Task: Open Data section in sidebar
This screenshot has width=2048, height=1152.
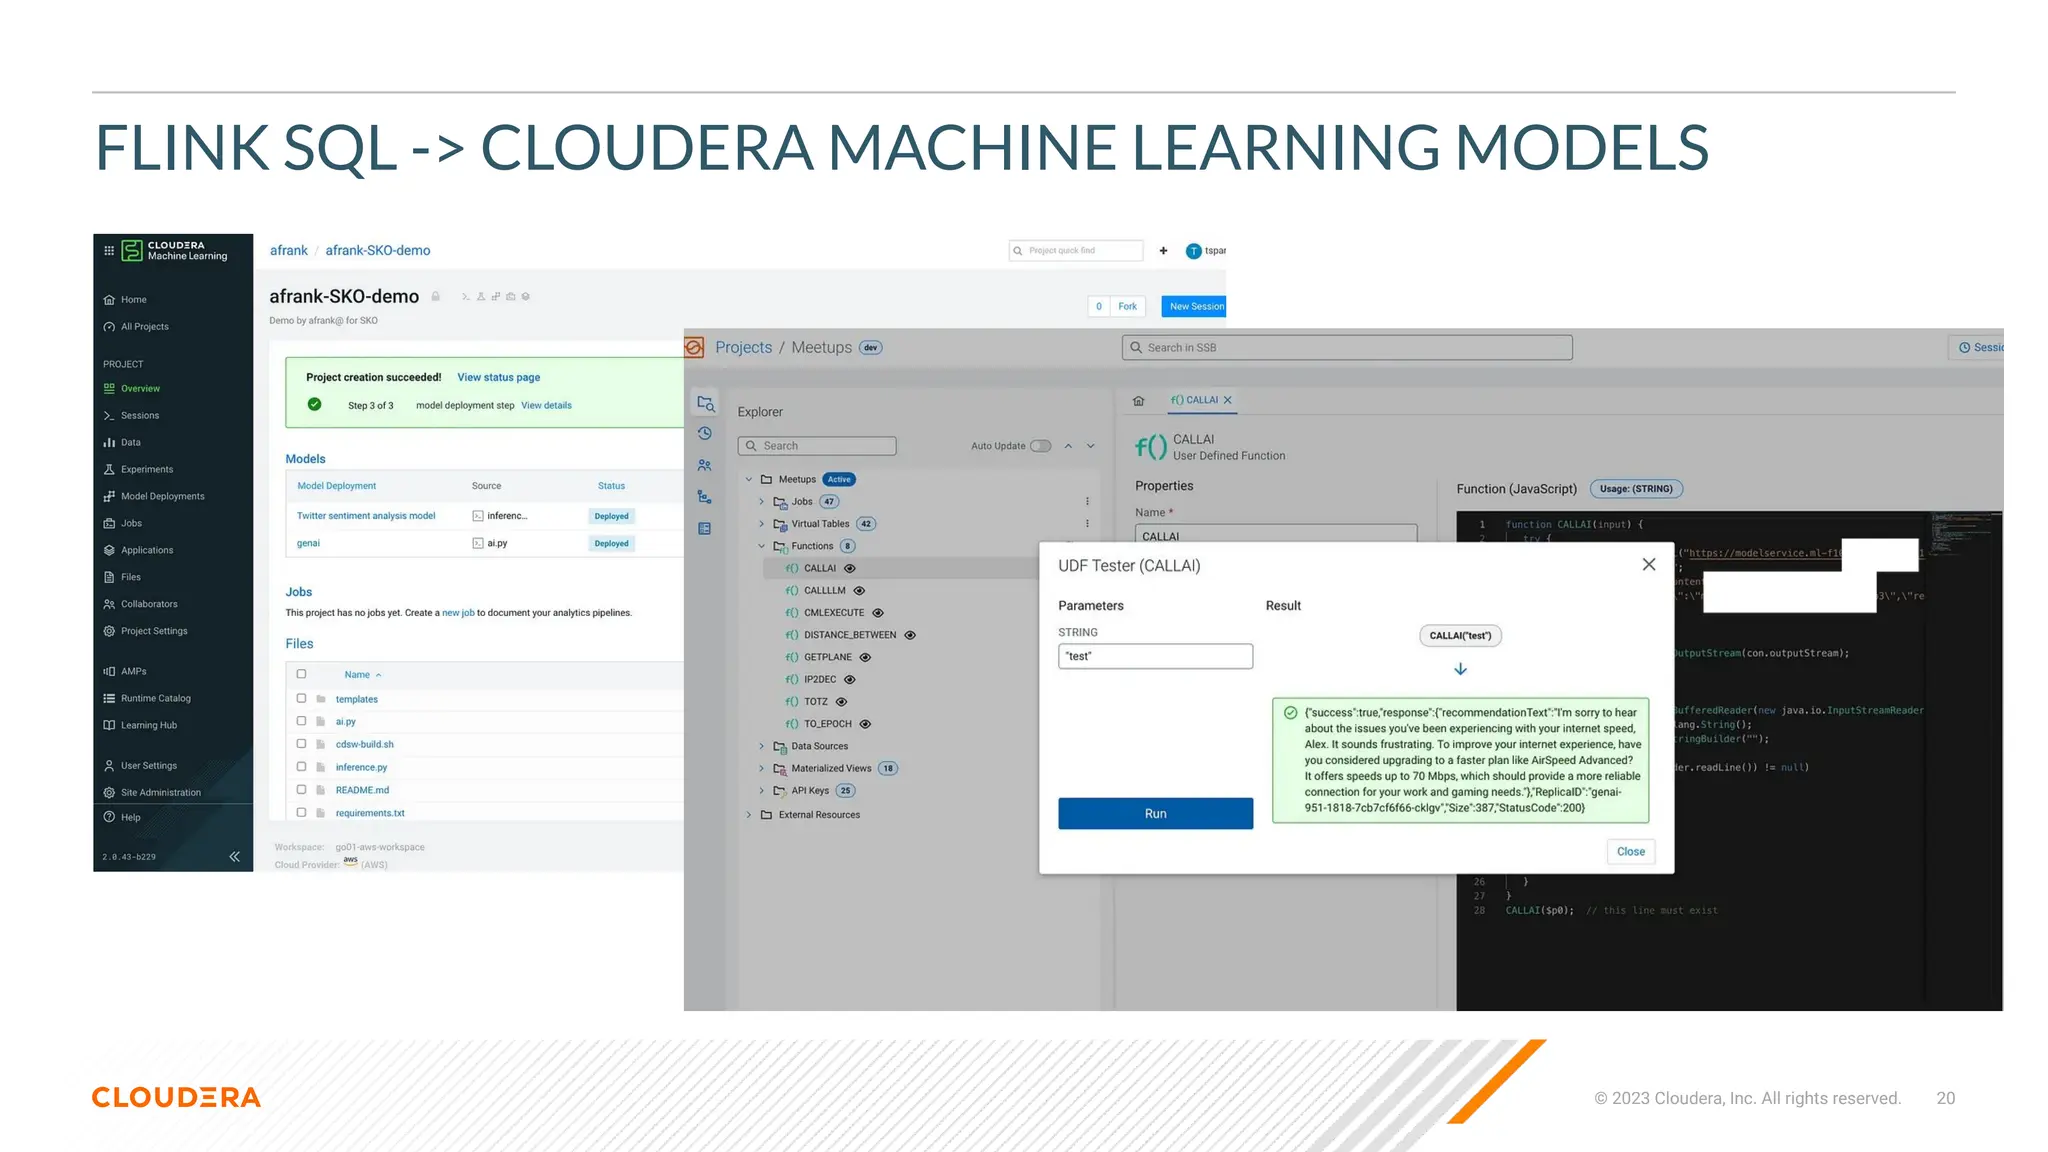Action: coord(122,443)
